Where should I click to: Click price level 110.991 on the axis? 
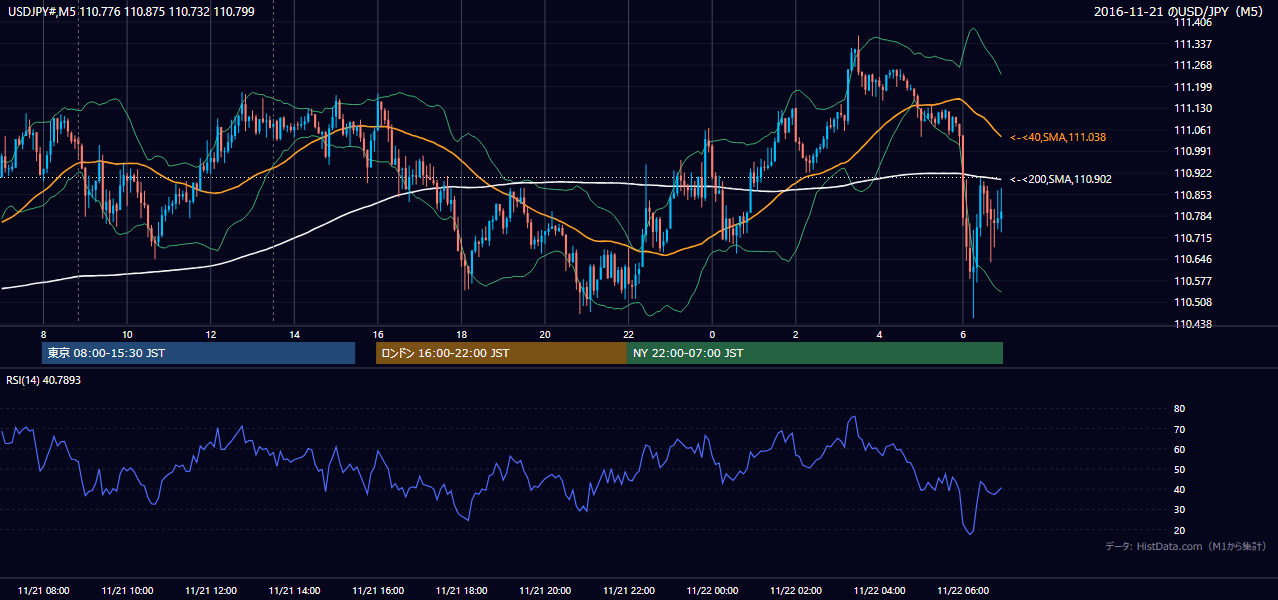coord(1193,151)
